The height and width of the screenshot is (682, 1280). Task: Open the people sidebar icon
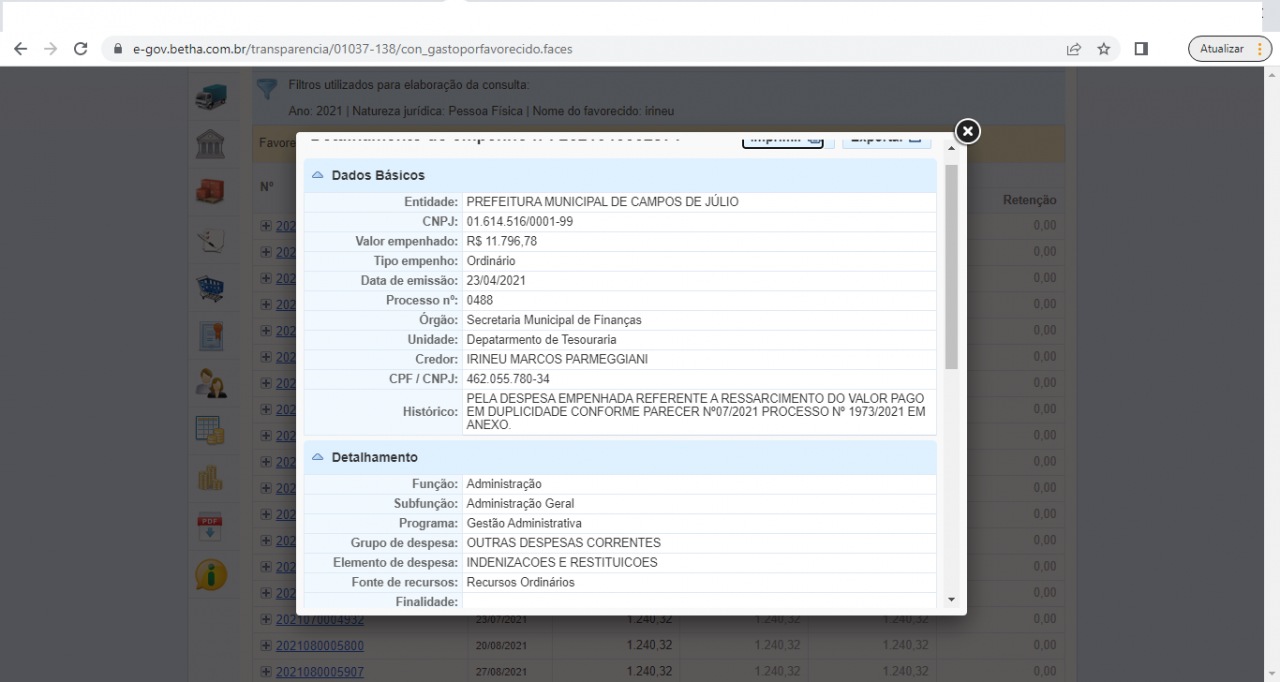pyautogui.click(x=210, y=383)
